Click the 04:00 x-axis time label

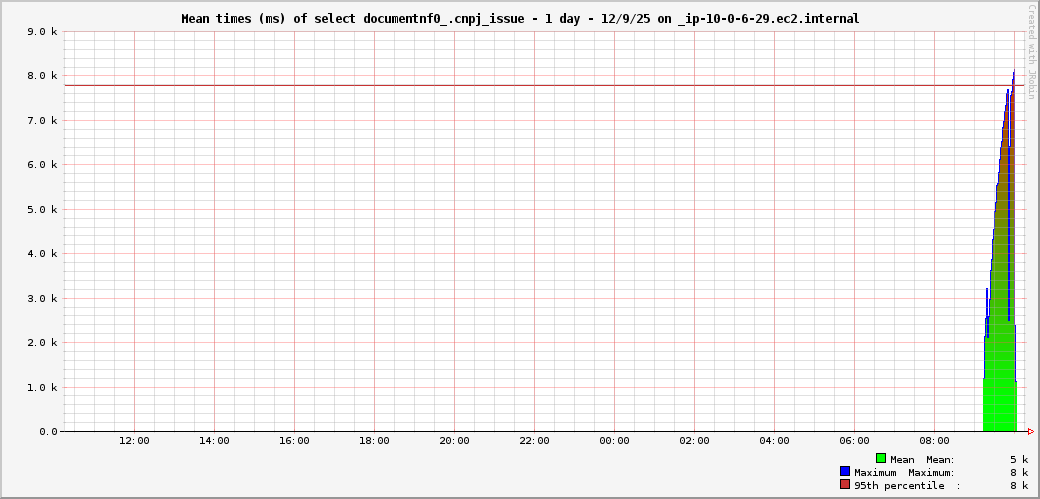click(x=774, y=441)
